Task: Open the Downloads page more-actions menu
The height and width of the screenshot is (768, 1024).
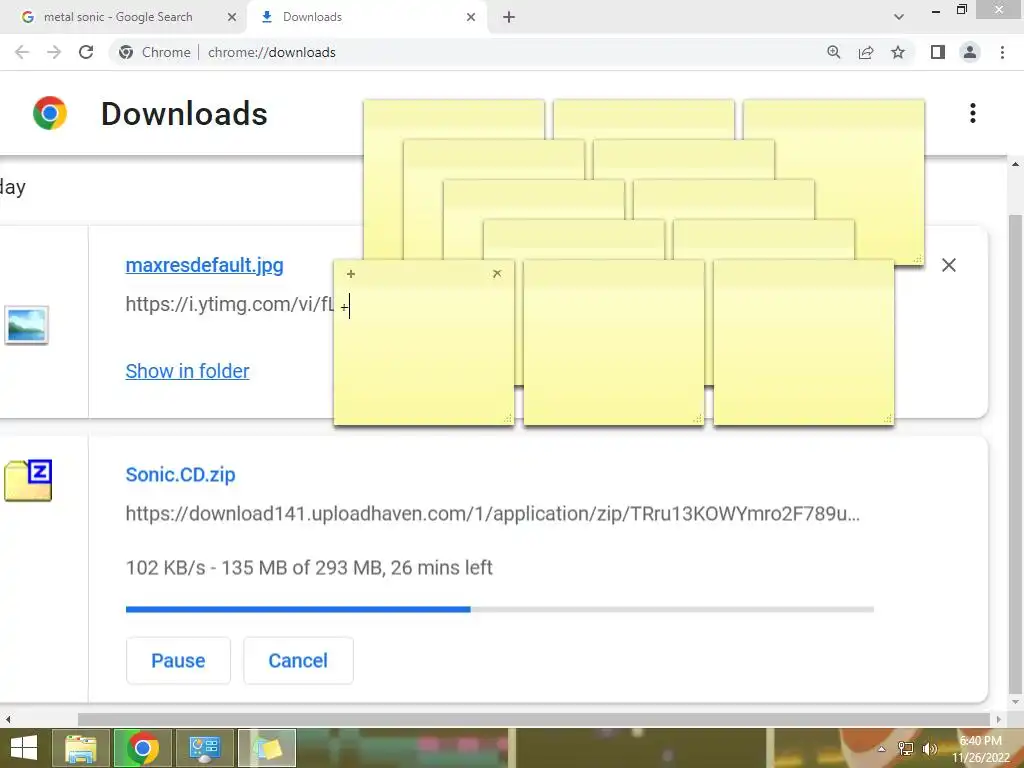Action: point(973,113)
